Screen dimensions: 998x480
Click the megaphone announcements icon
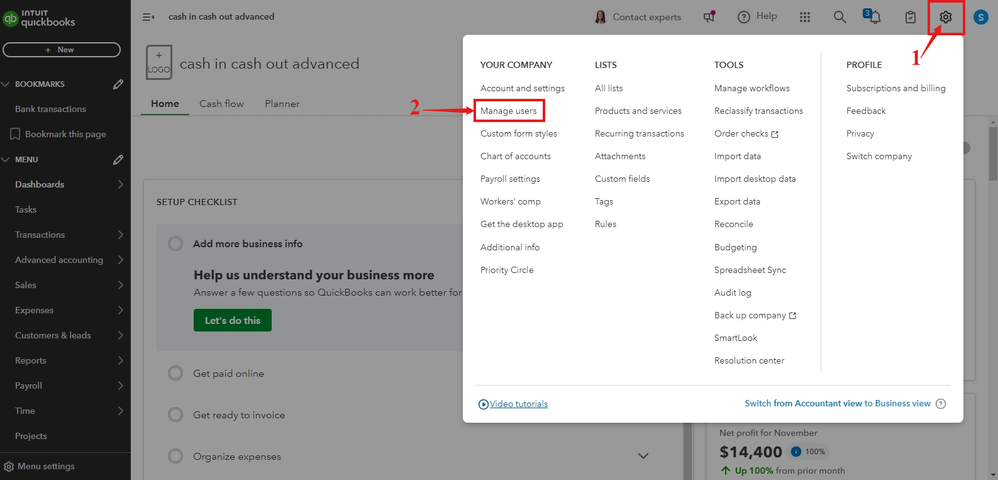click(709, 17)
